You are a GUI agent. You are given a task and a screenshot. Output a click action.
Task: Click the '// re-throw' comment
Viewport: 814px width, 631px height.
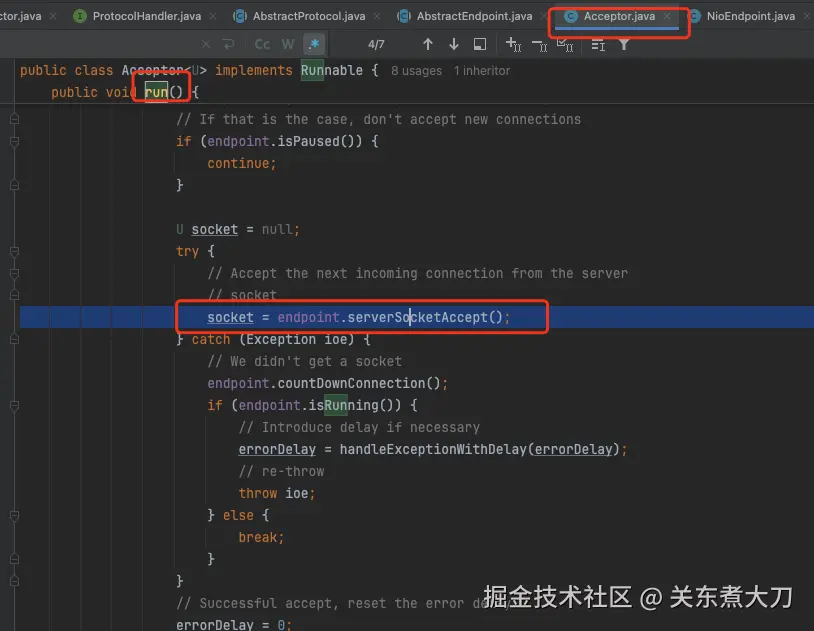click(x=281, y=472)
